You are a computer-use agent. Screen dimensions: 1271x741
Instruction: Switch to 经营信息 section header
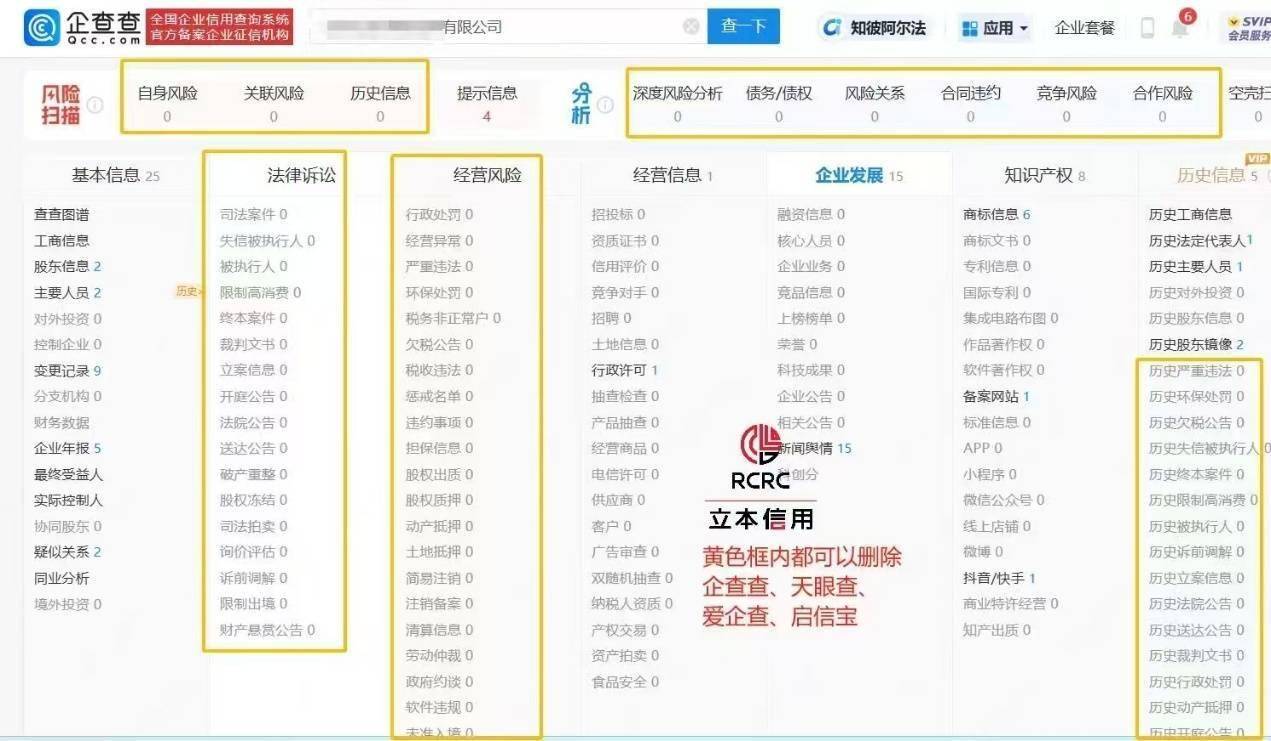[x=673, y=176]
